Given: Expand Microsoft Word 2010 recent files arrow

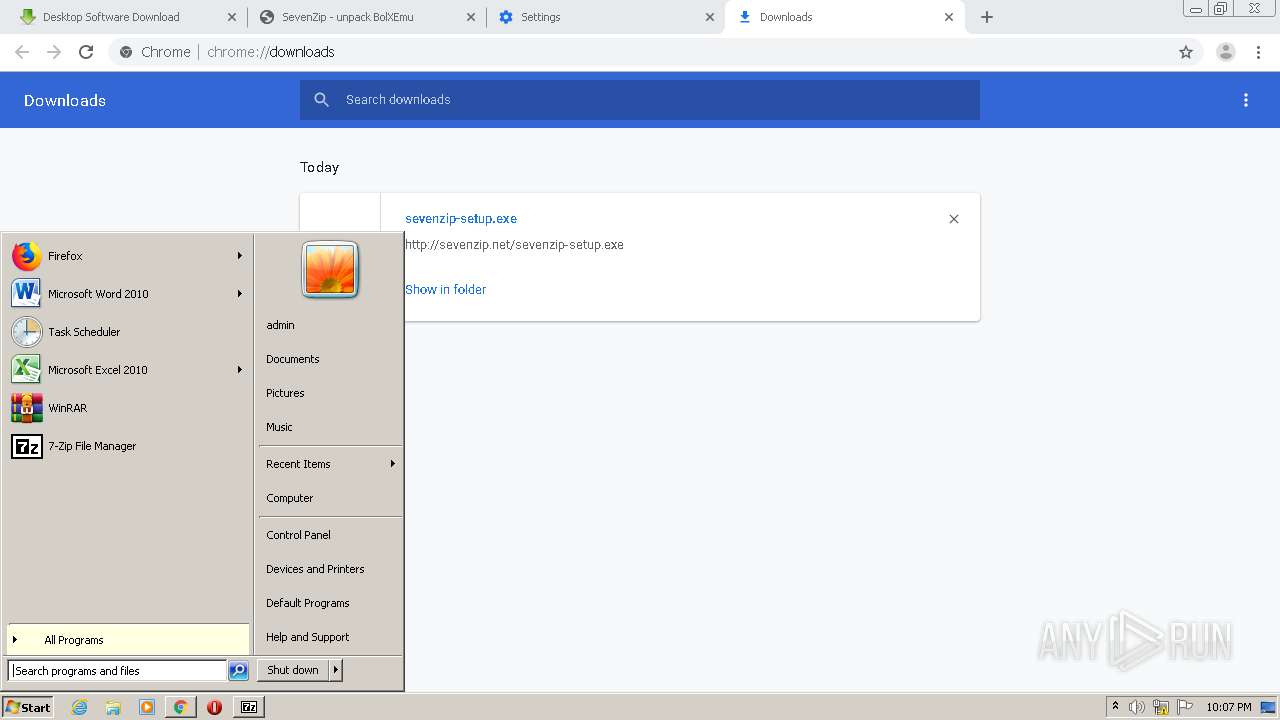Looking at the screenshot, I should [240, 294].
